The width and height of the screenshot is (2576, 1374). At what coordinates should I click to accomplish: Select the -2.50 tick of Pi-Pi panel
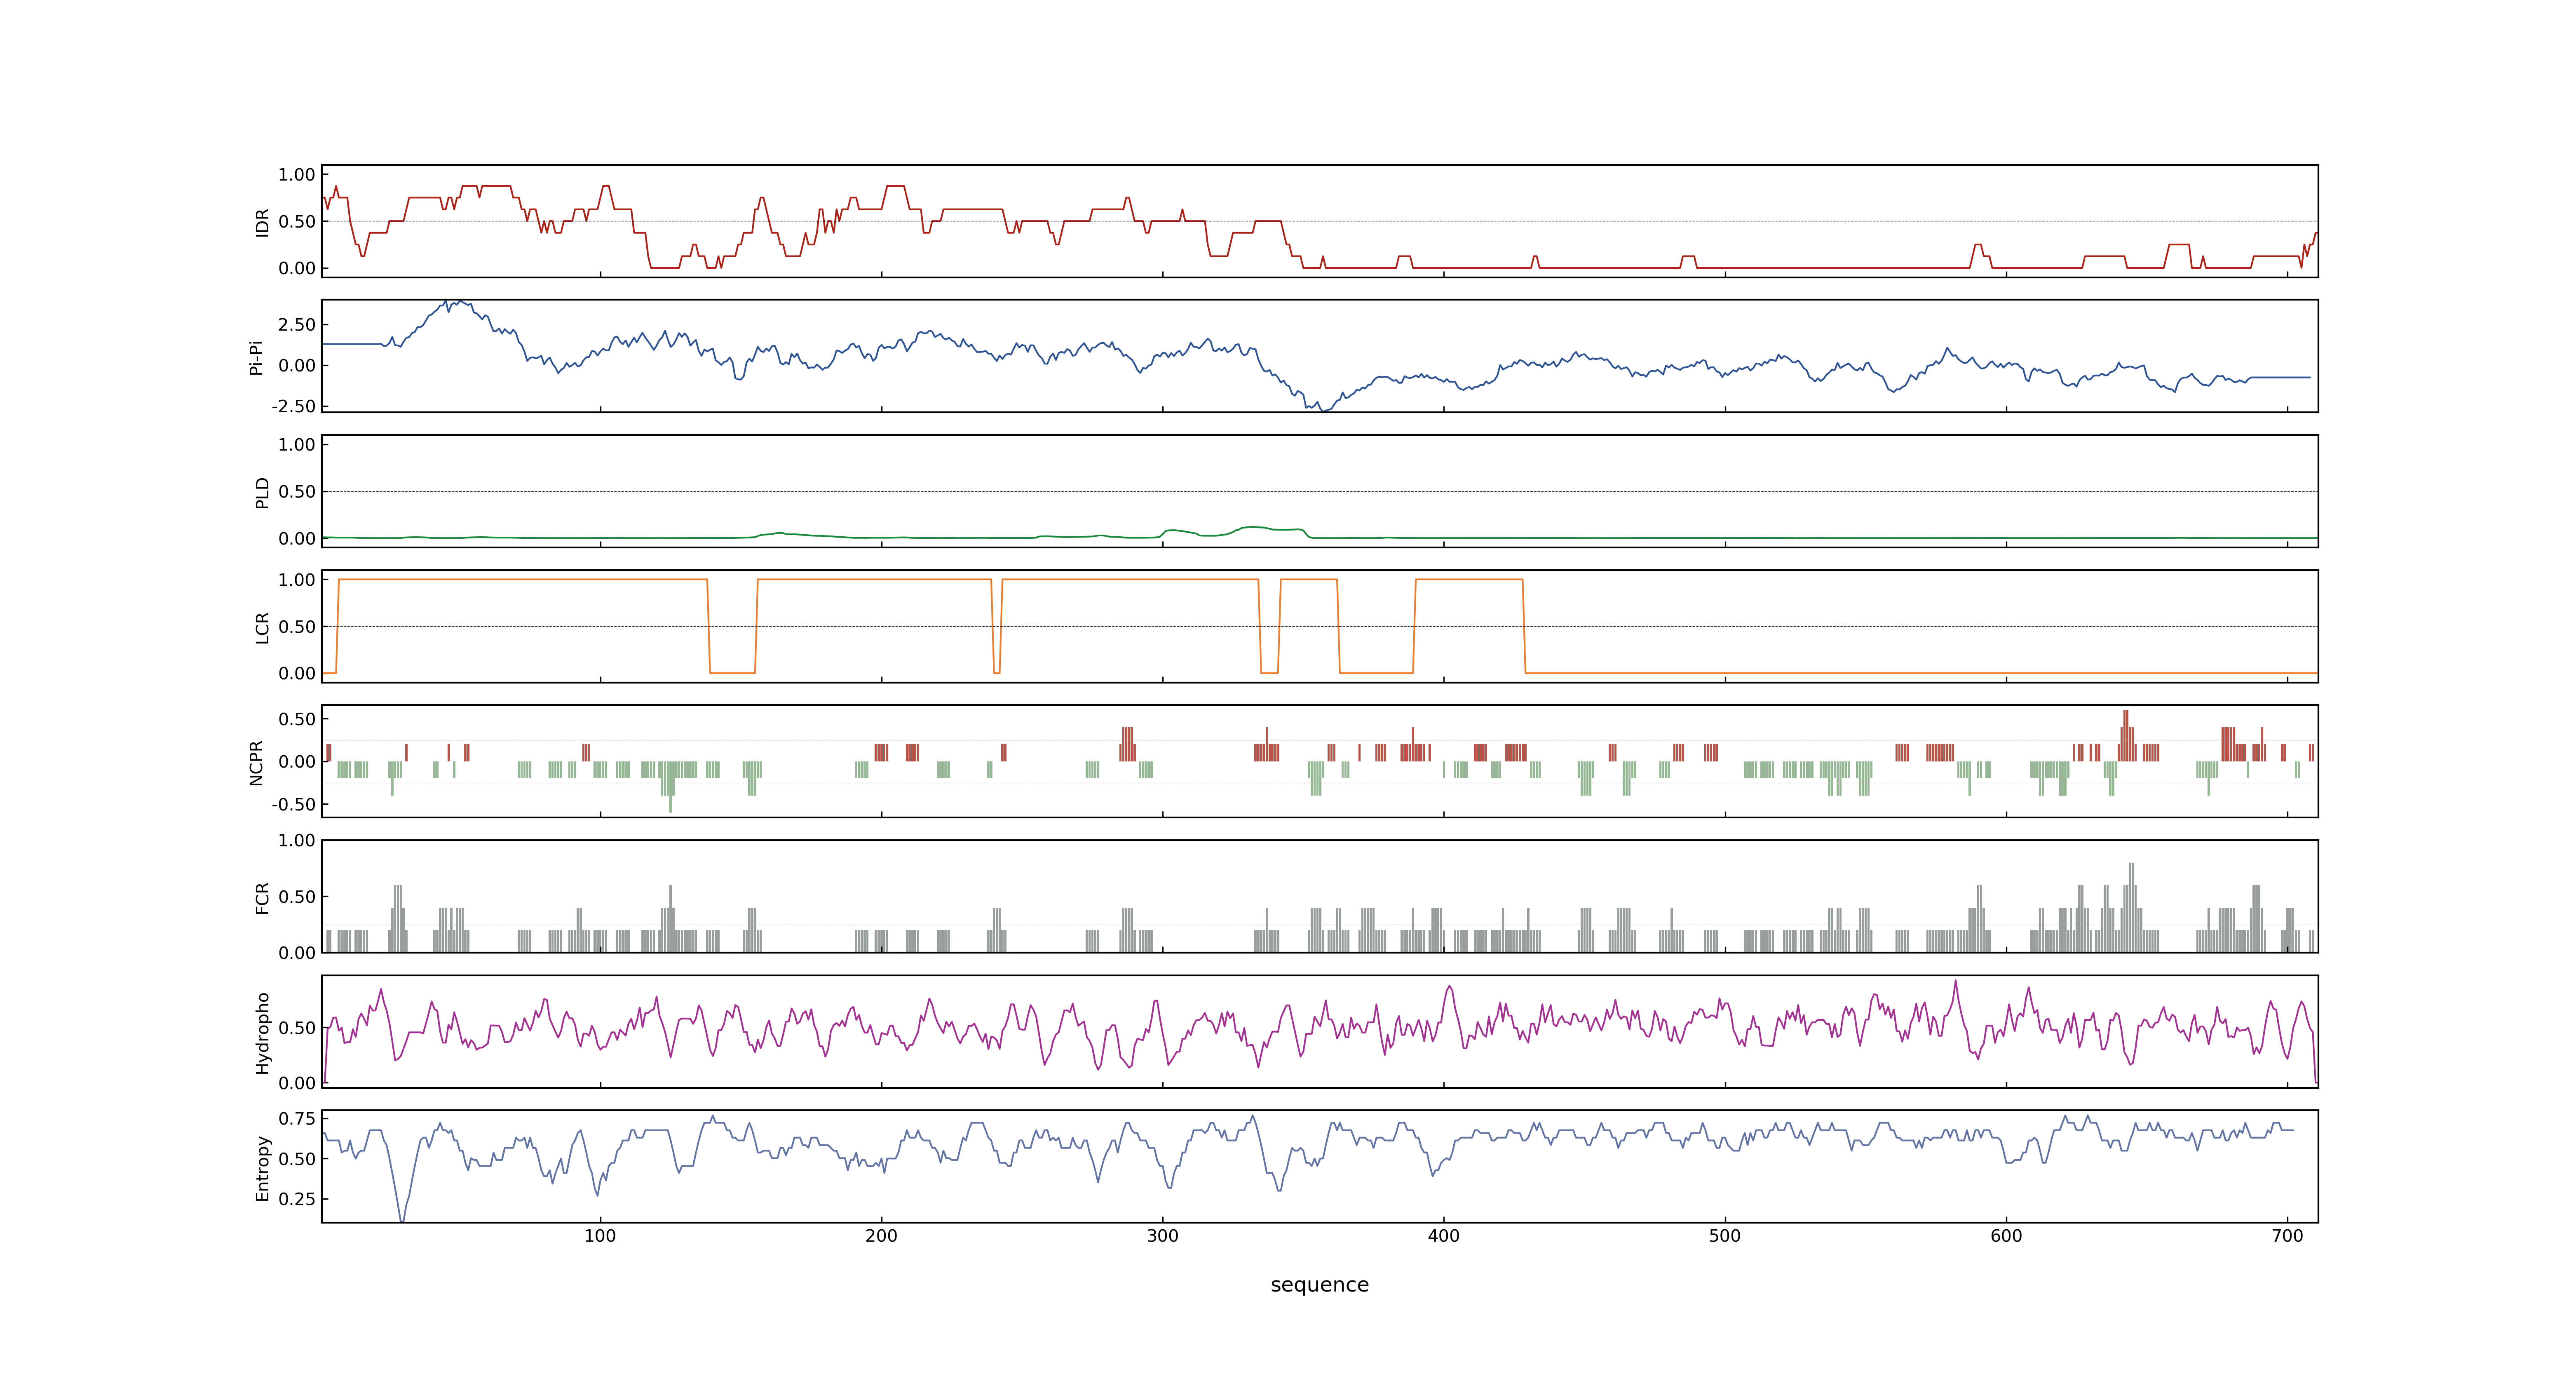pyautogui.click(x=293, y=406)
